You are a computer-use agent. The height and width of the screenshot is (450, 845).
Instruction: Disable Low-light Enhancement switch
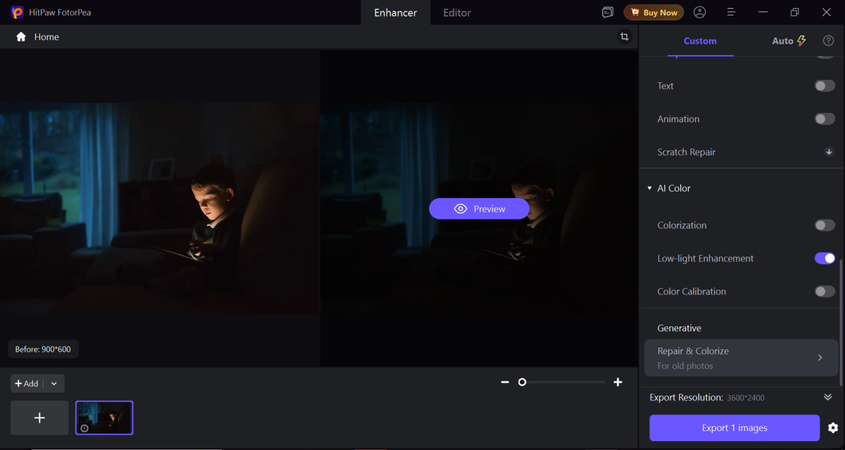point(825,258)
